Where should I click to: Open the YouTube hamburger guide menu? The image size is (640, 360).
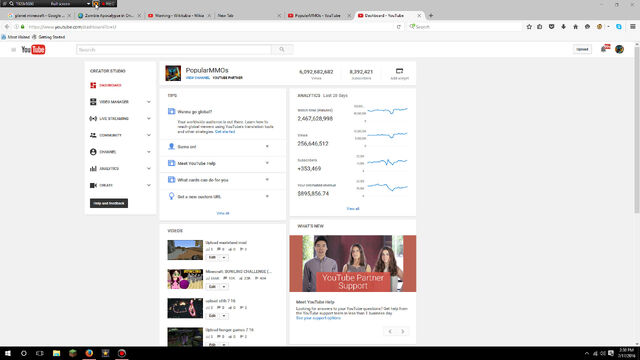click(x=13, y=50)
